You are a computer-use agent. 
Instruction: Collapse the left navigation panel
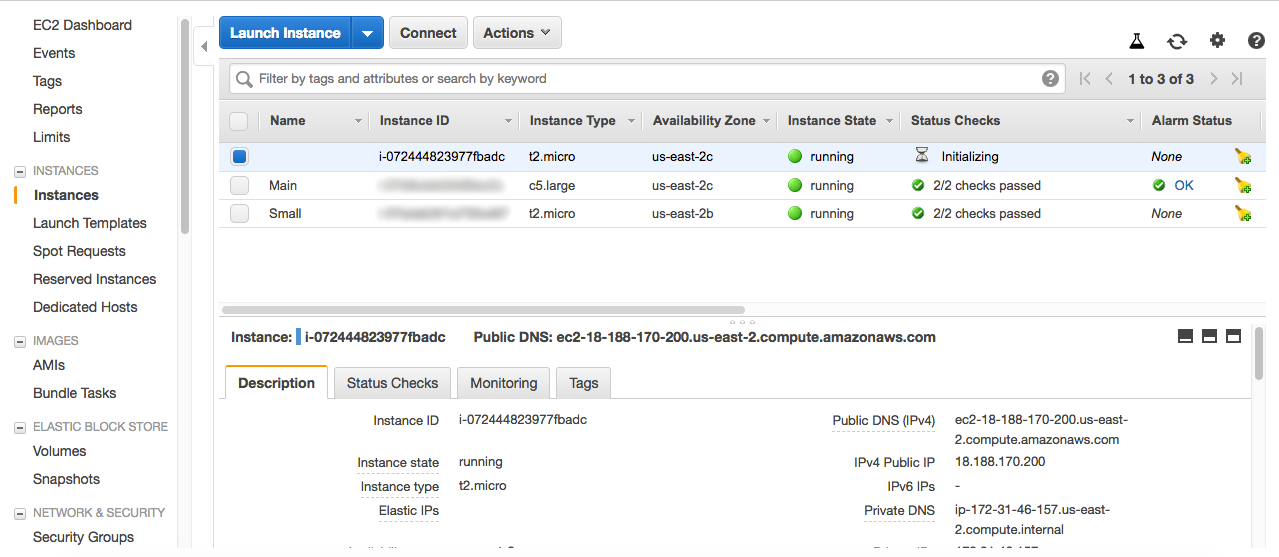204,46
